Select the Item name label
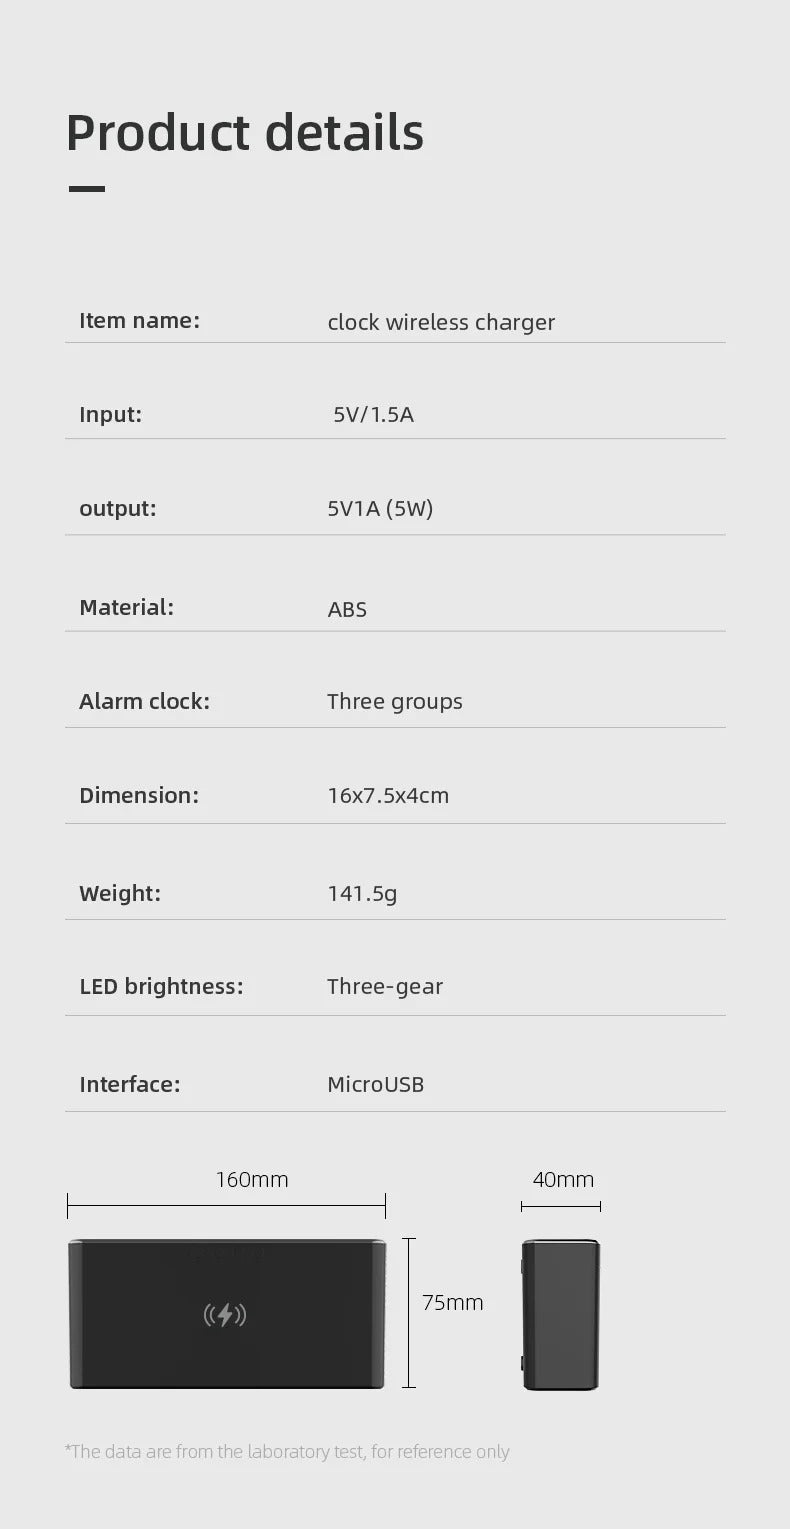 (x=140, y=320)
